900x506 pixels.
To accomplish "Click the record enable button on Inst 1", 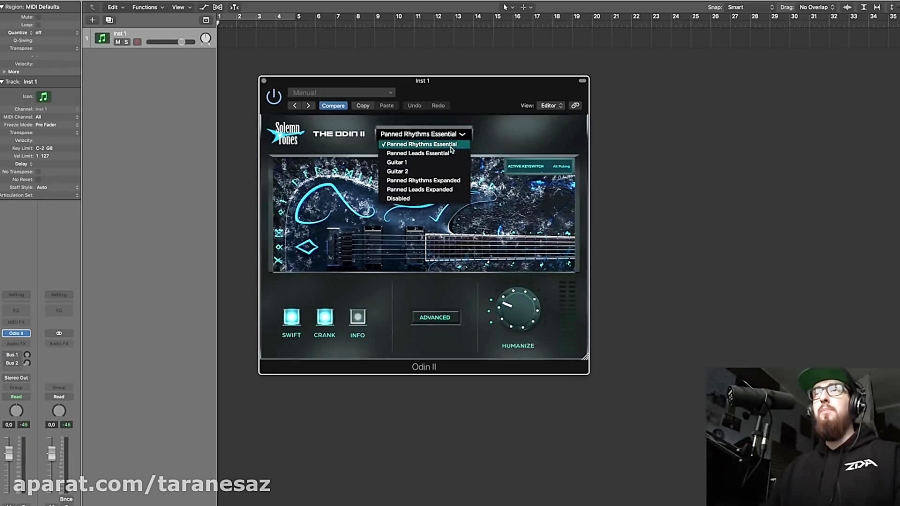I will pos(137,42).
